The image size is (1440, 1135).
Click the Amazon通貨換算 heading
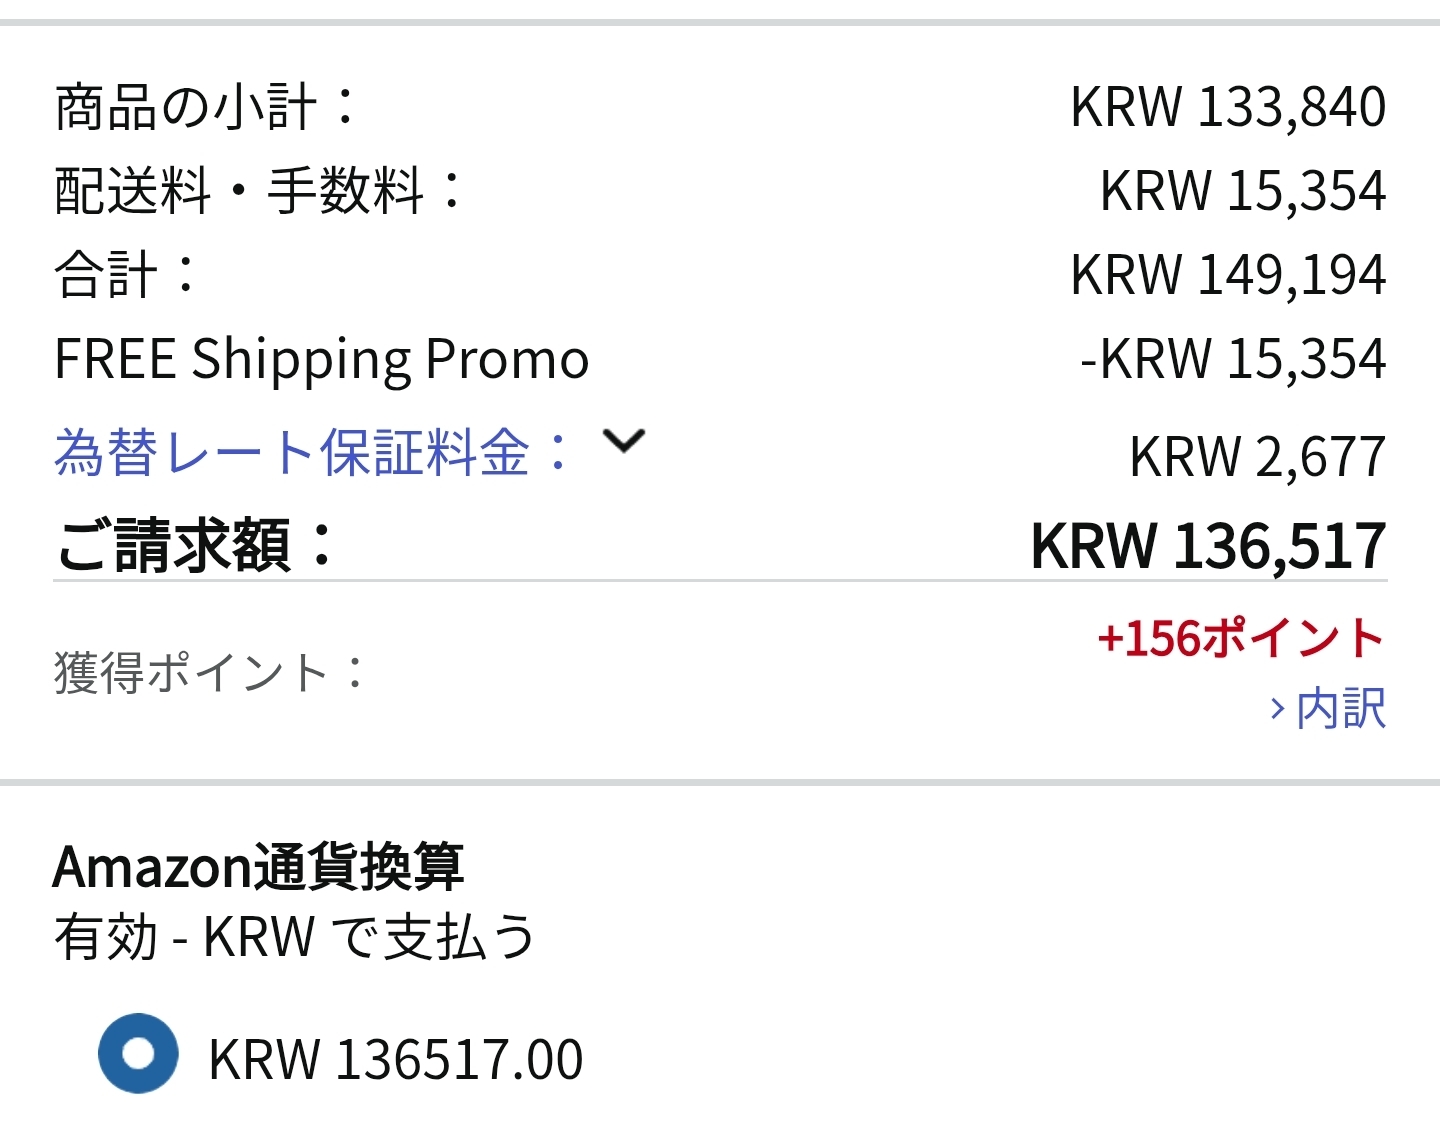tap(258, 866)
